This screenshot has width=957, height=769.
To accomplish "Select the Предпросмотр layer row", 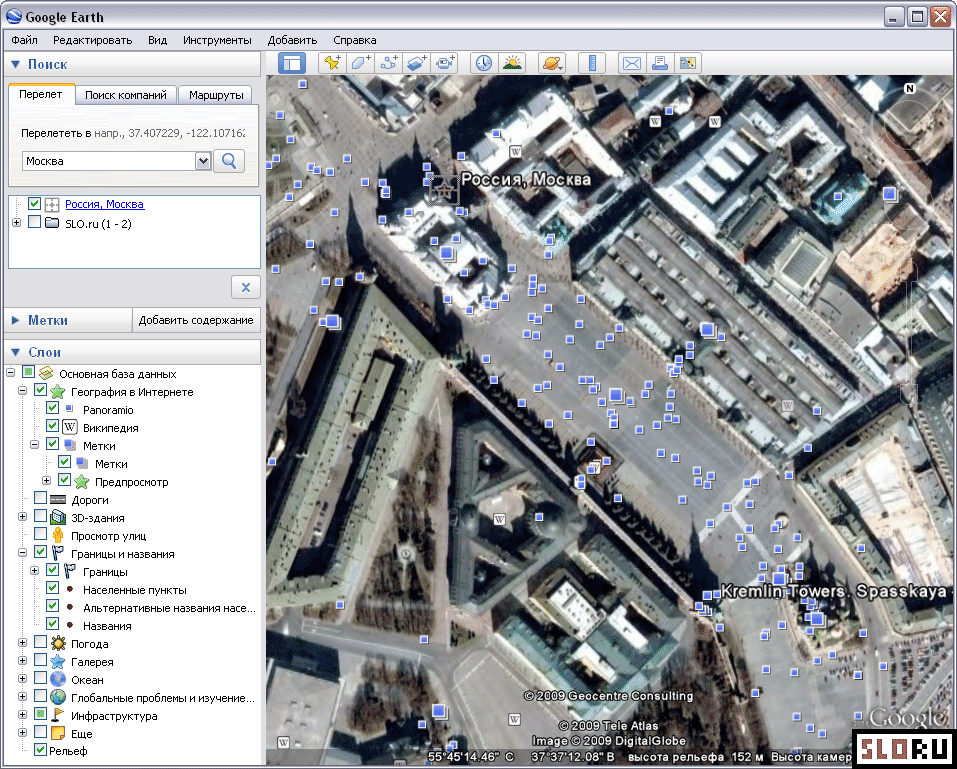I will pos(131,482).
